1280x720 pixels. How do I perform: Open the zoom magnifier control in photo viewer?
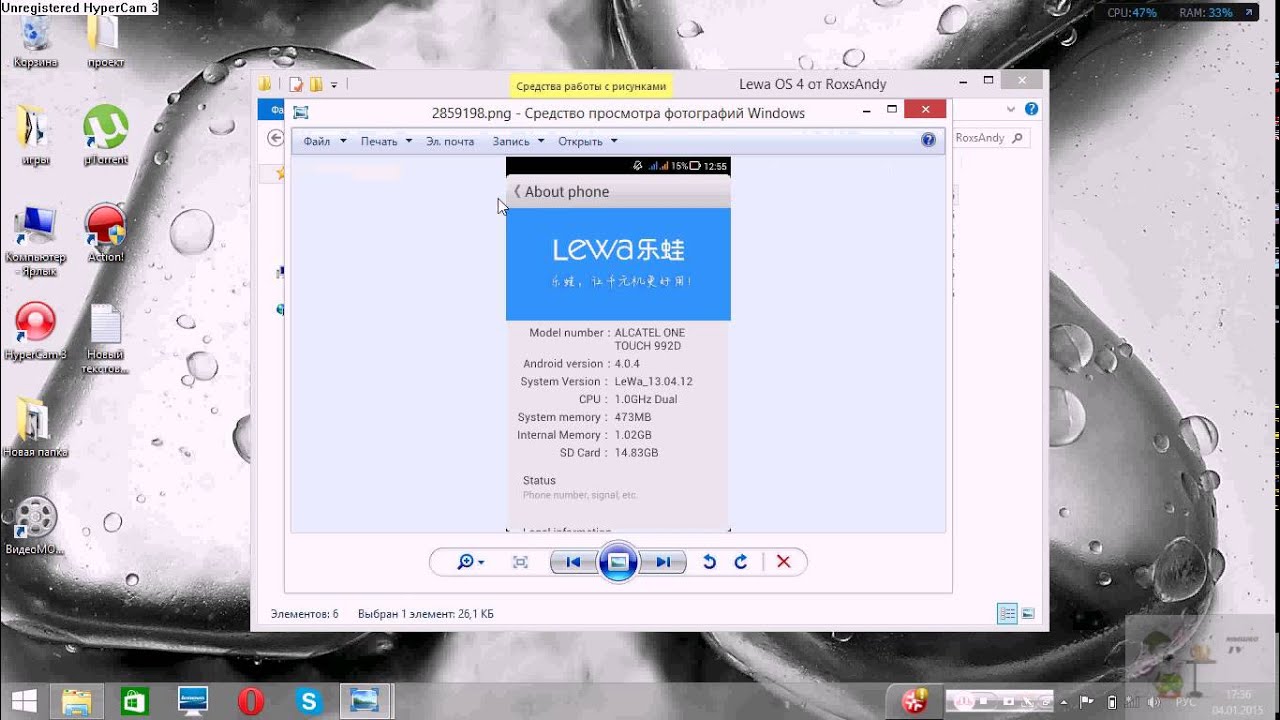click(465, 562)
